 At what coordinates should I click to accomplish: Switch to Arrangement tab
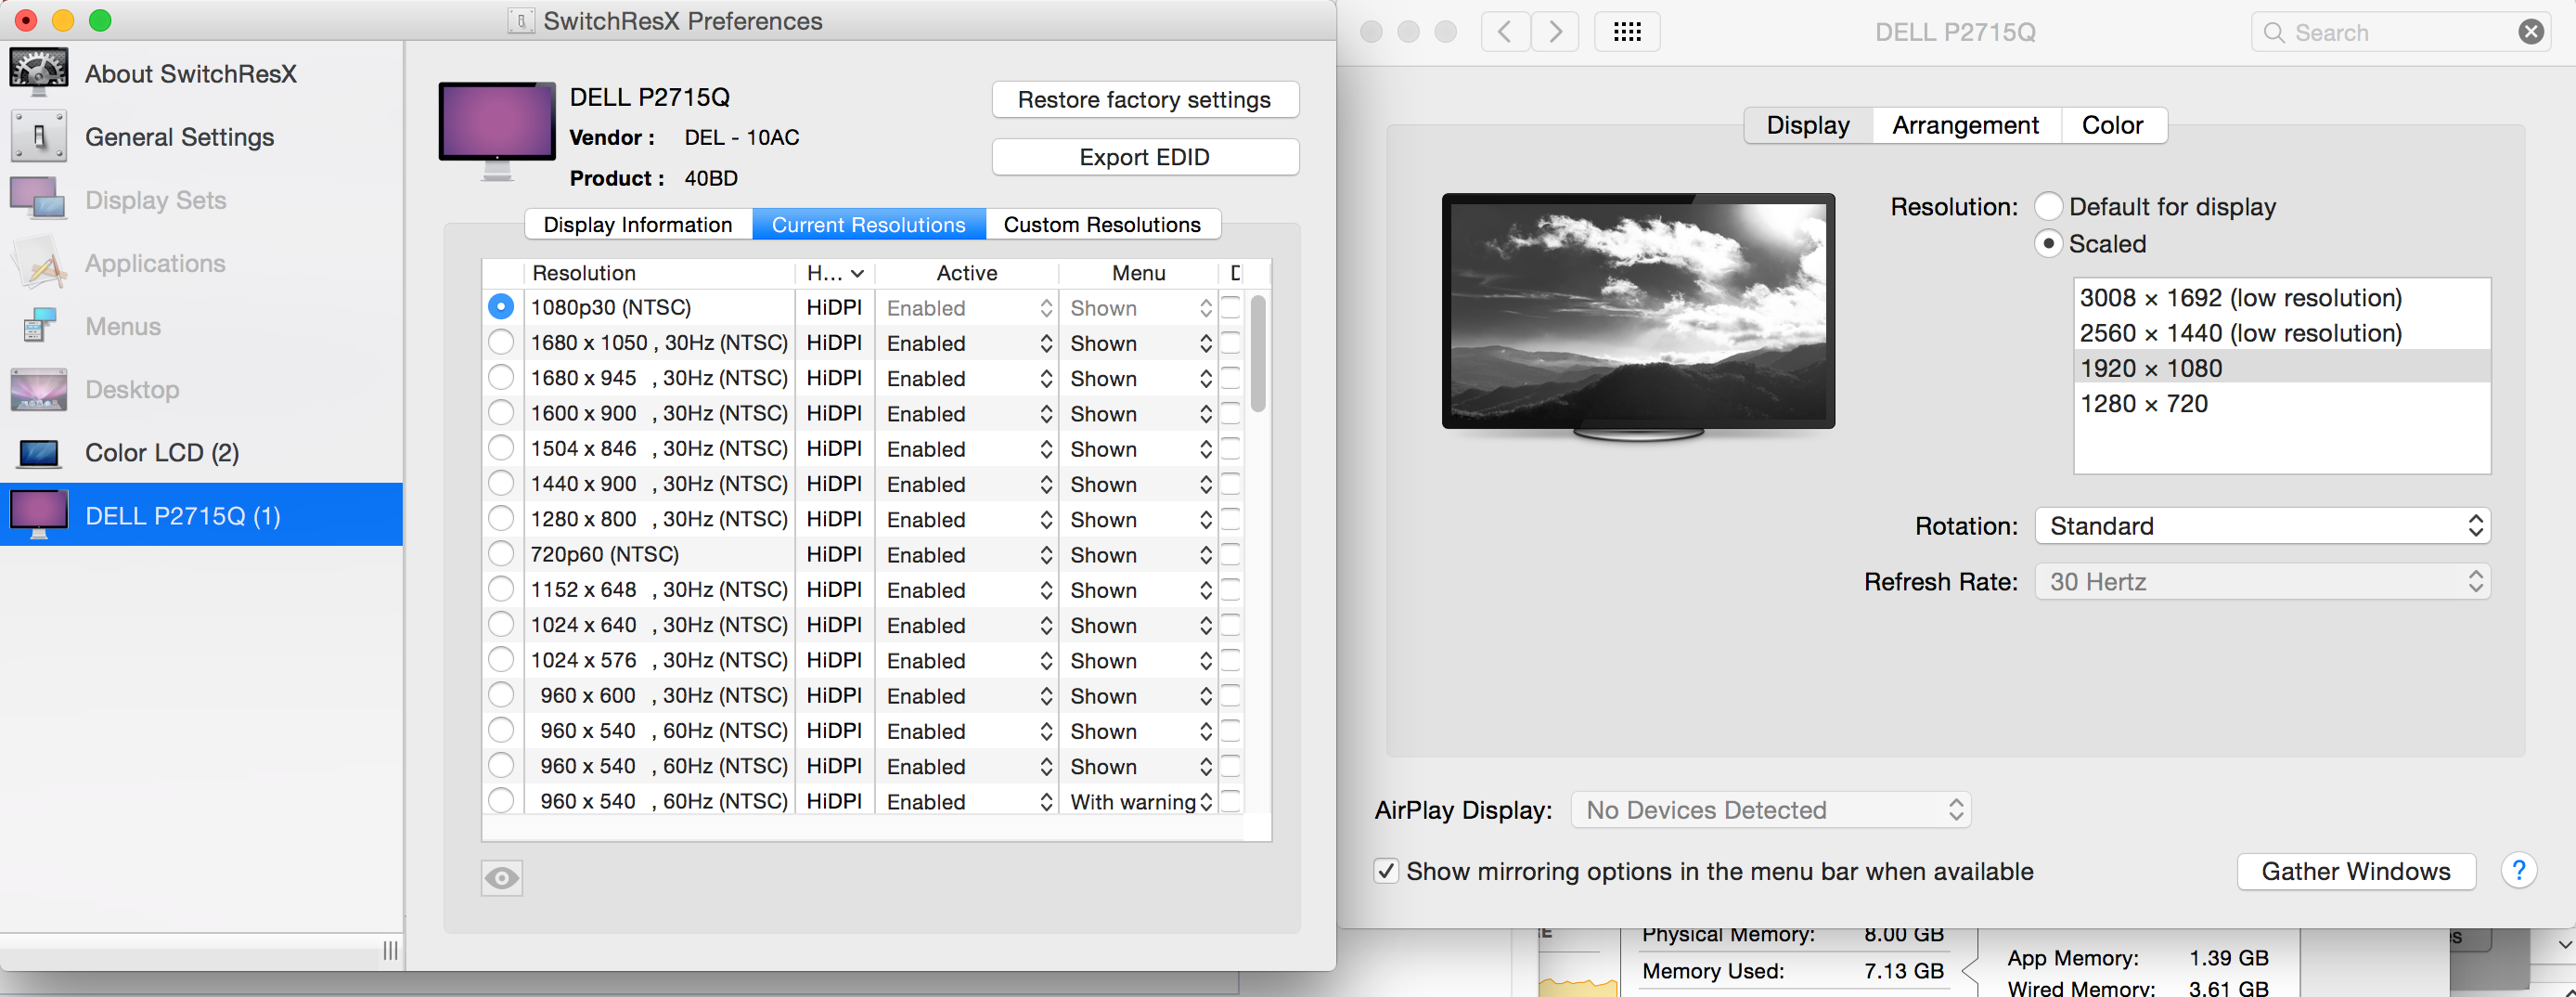[1965, 125]
